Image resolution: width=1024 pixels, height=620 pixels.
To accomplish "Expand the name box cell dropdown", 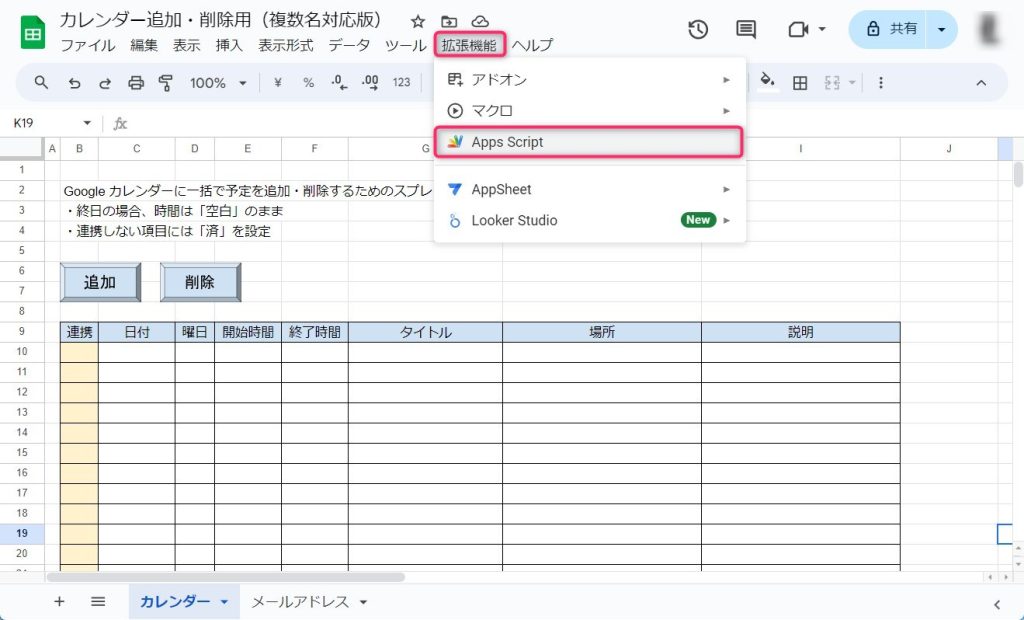I will [87, 123].
